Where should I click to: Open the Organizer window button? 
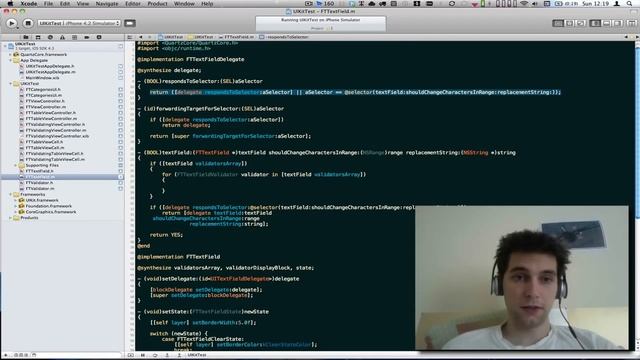click(633, 23)
